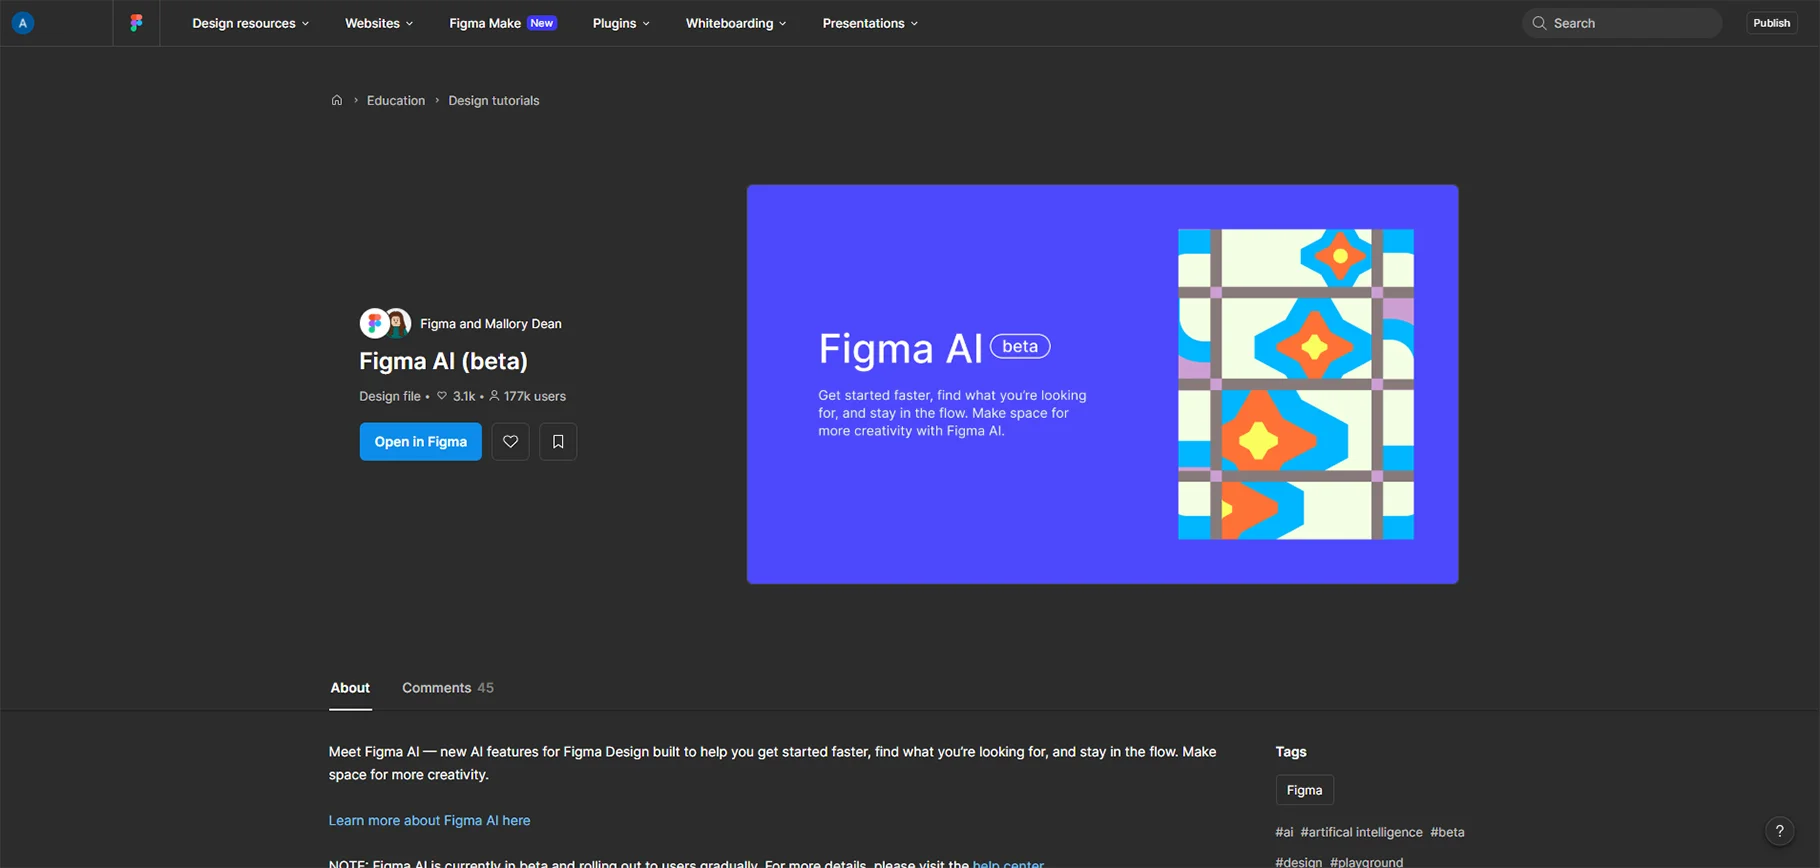1820x868 pixels.
Task: Open the help center link
Action: pyautogui.click(x=1008, y=863)
